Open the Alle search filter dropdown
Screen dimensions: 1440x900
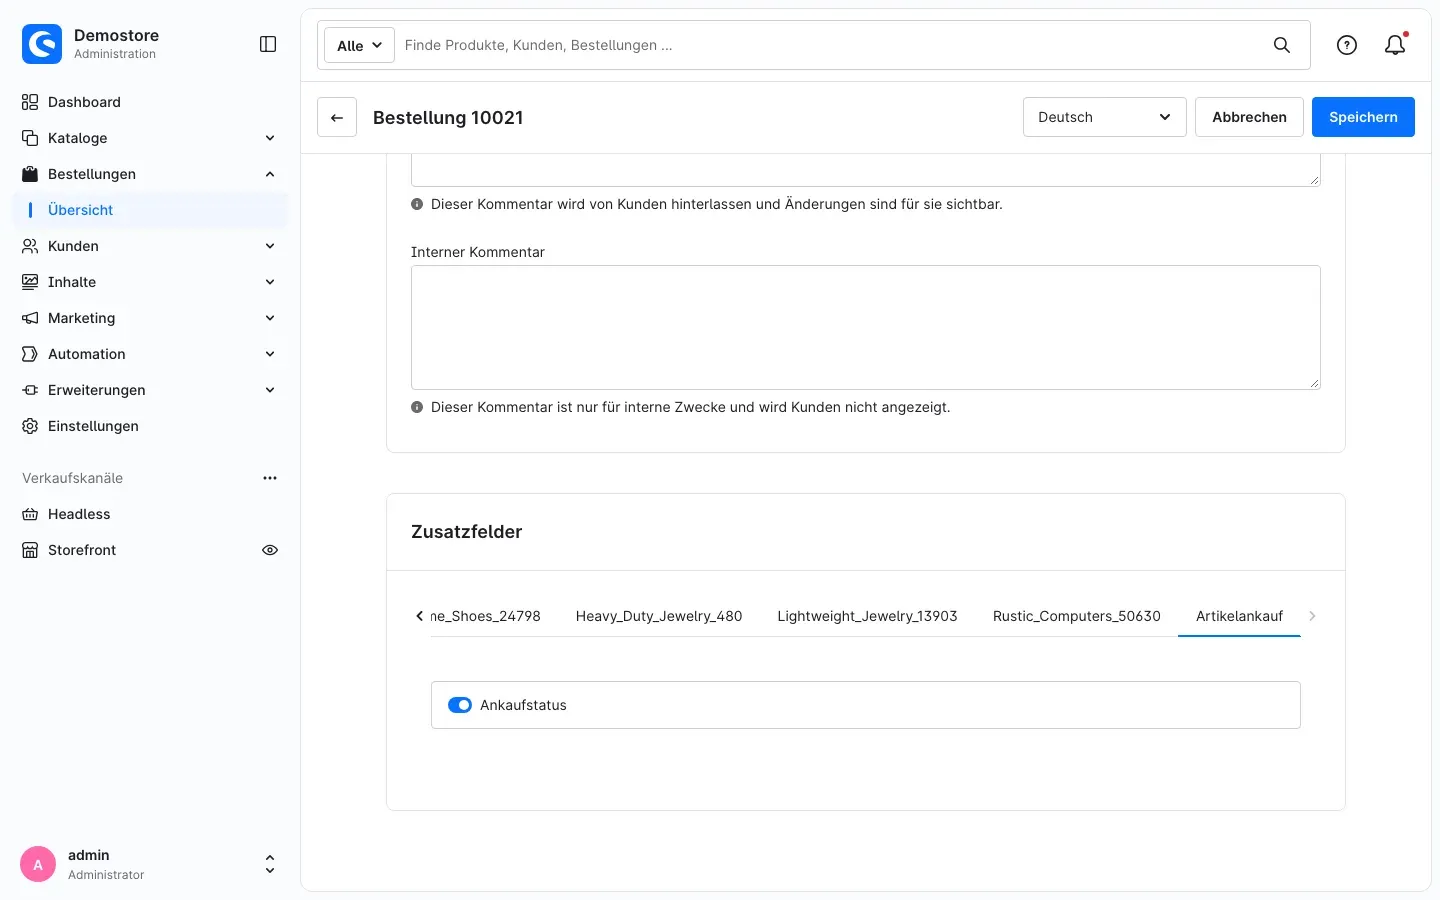tap(359, 45)
